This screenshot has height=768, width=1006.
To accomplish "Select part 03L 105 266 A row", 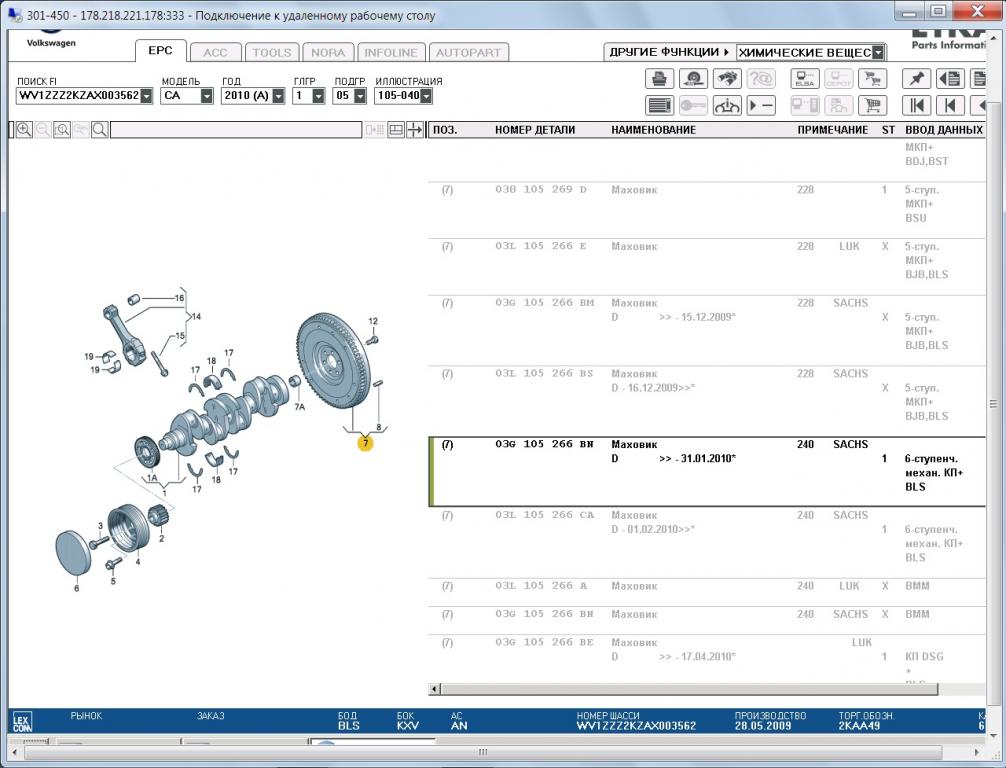I will (706, 592).
